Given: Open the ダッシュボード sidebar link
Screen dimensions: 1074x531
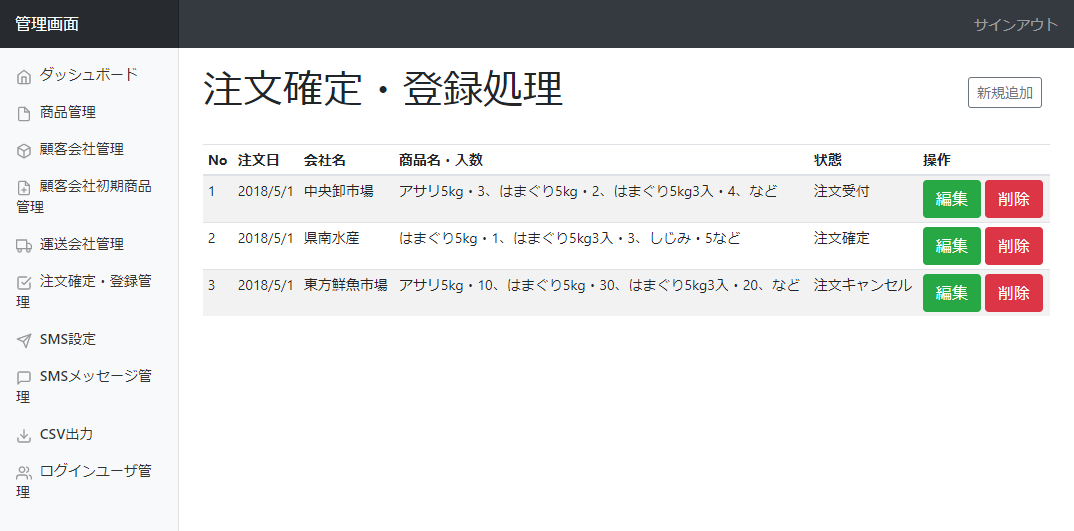Looking at the screenshot, I should pyautogui.click(x=89, y=75).
